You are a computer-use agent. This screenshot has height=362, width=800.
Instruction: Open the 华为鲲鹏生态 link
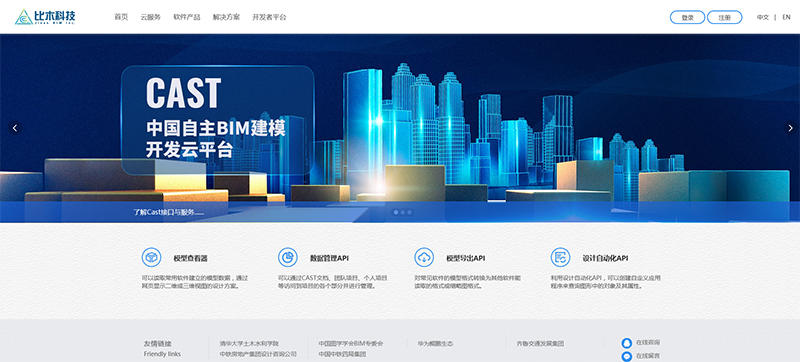(435, 344)
